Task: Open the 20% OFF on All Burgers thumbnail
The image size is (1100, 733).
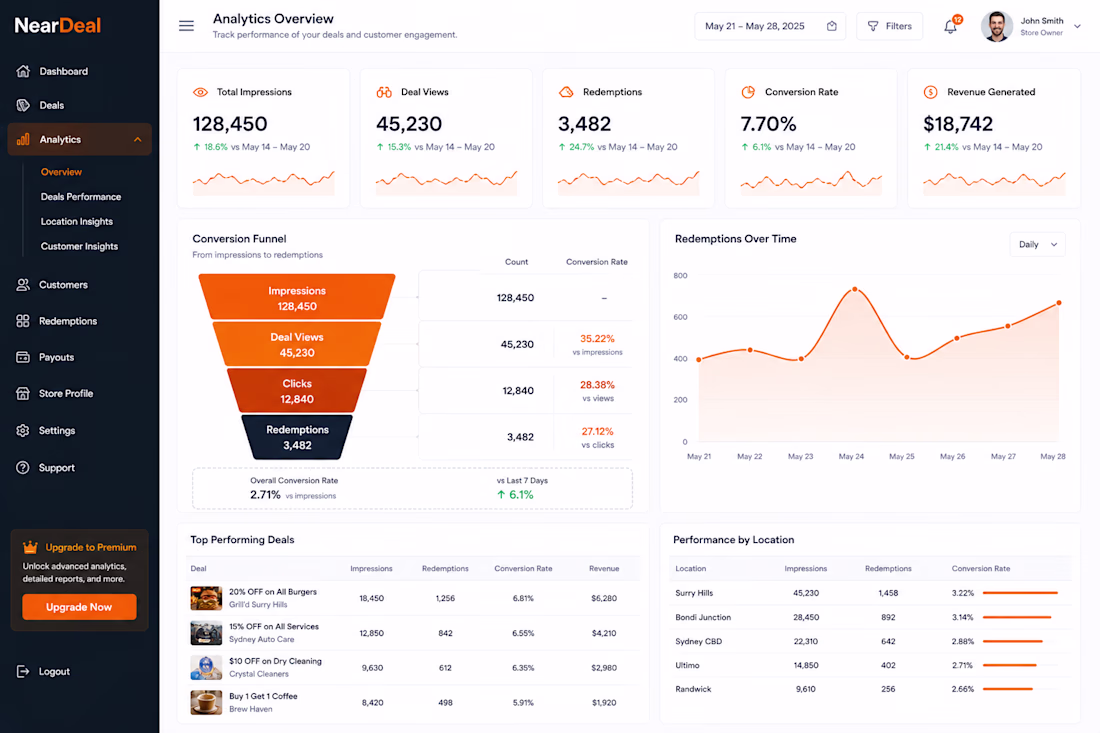Action: tap(206, 598)
